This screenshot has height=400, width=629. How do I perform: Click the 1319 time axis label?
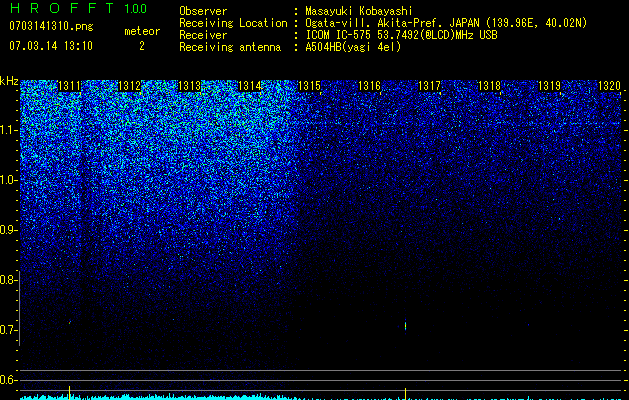click(549, 86)
